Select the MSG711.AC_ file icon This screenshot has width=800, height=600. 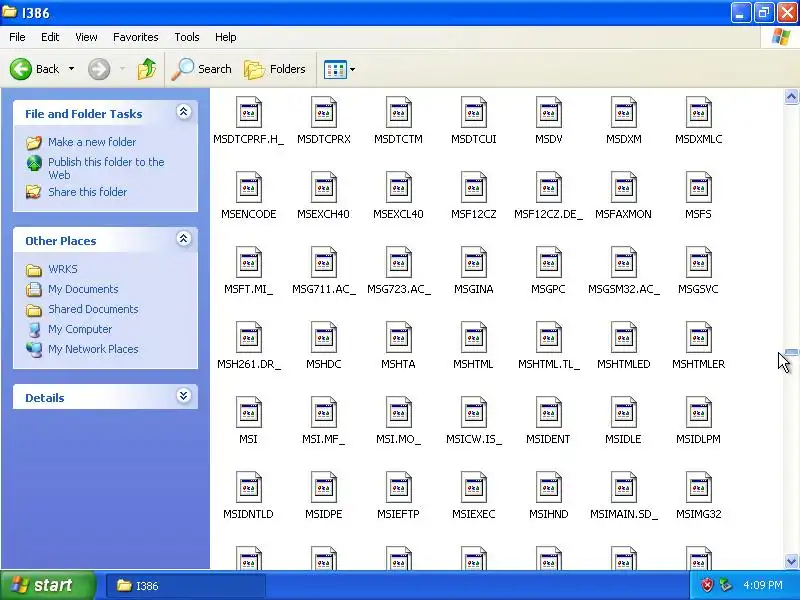323,262
